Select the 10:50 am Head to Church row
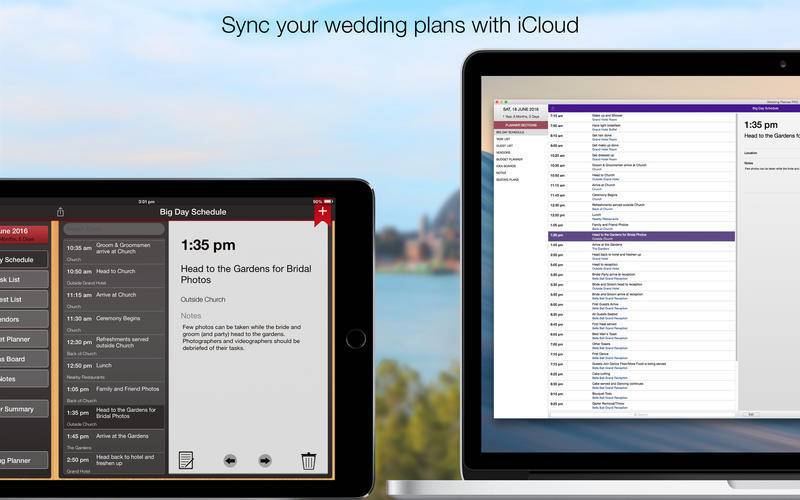The height and width of the screenshot is (500, 800). pos(114,275)
